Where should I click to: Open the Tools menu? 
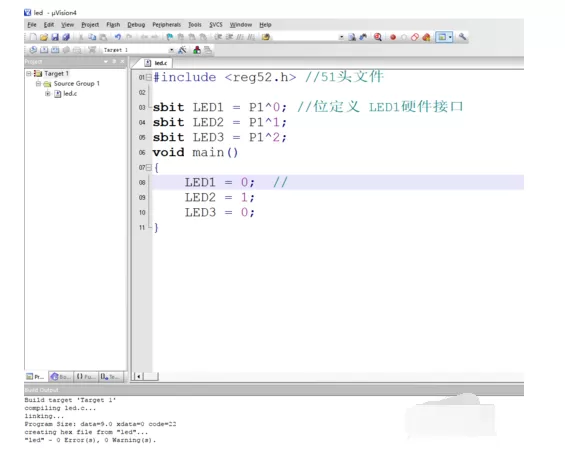tap(195, 24)
